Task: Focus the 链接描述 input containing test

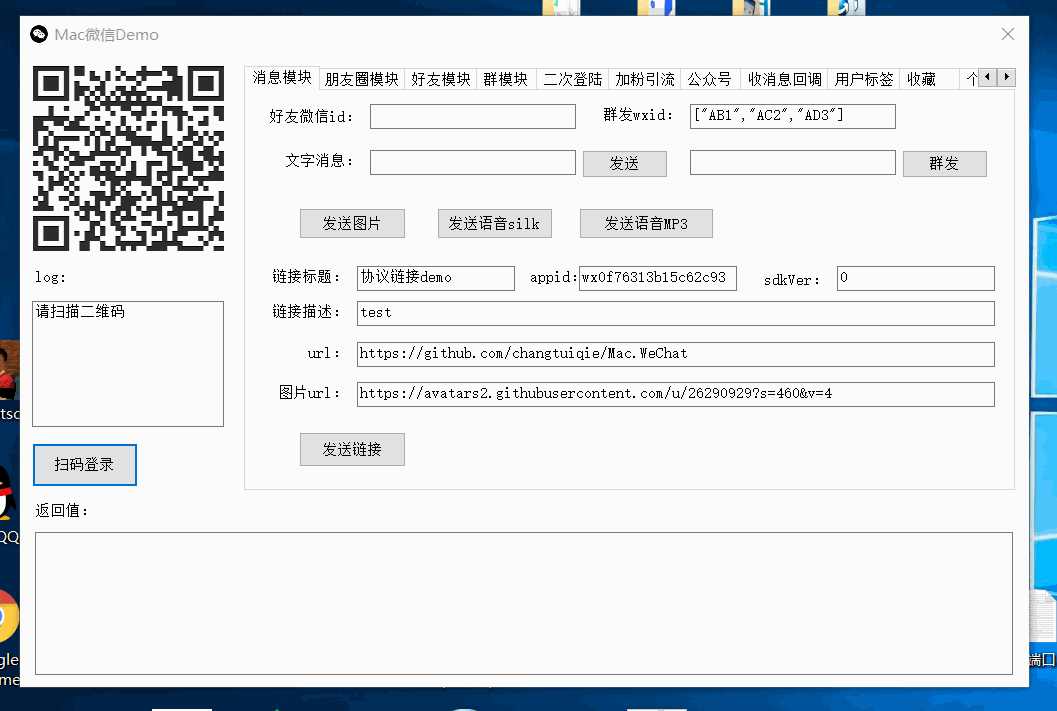Action: (x=675, y=313)
